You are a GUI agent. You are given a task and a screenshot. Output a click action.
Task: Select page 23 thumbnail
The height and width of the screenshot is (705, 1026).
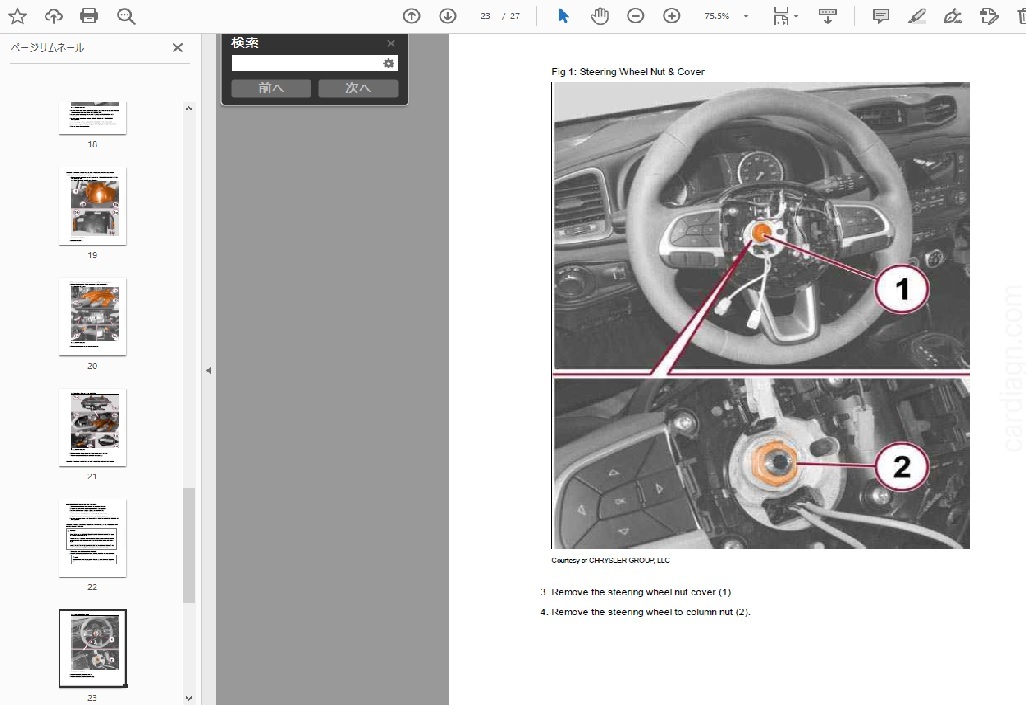[92, 649]
